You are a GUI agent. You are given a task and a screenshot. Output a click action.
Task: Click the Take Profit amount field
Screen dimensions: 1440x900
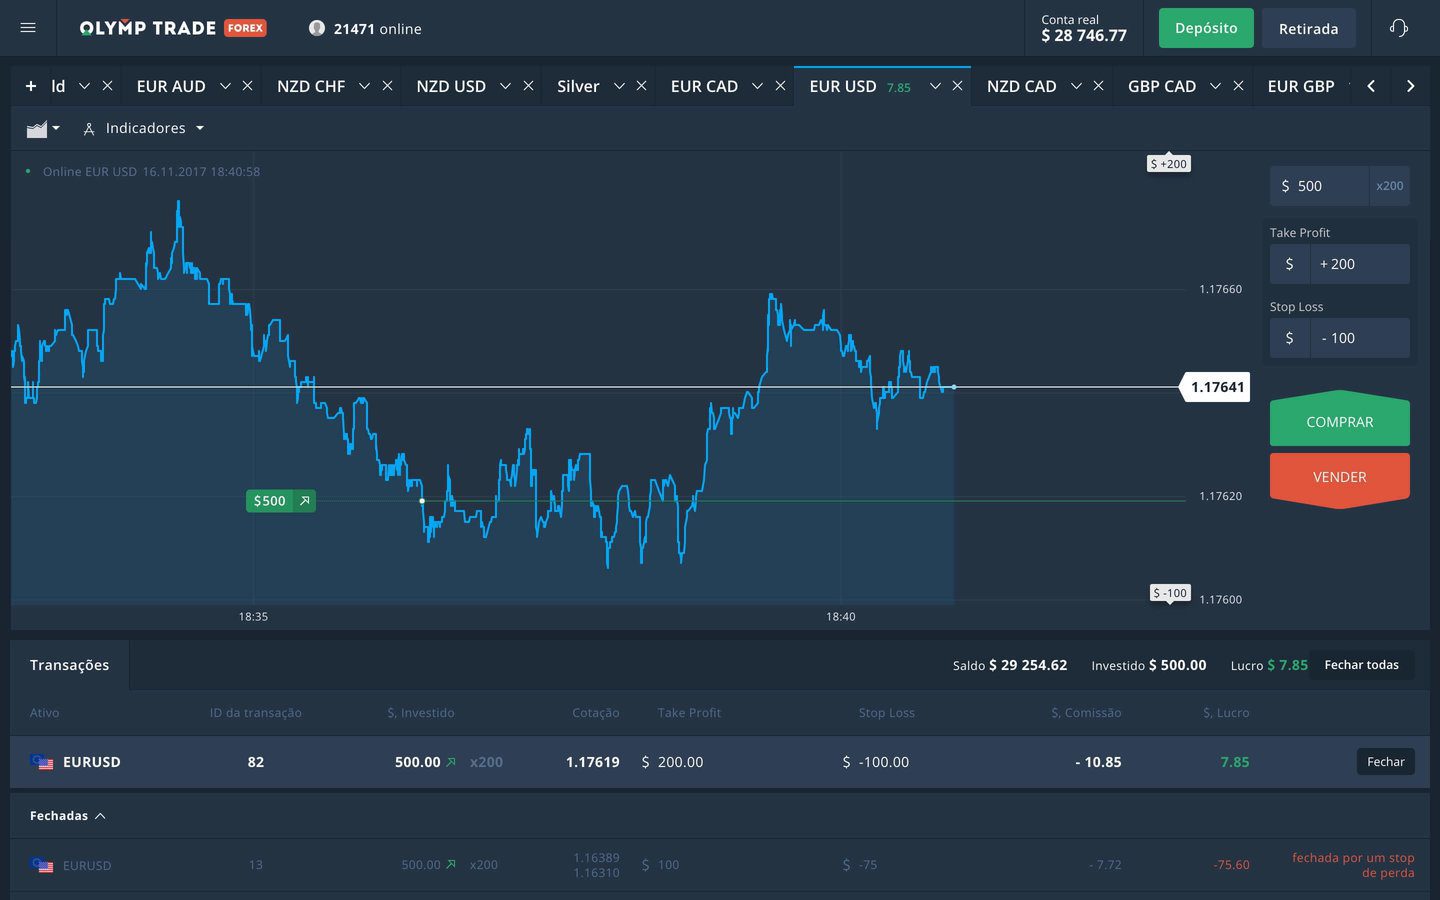[x=1358, y=264]
